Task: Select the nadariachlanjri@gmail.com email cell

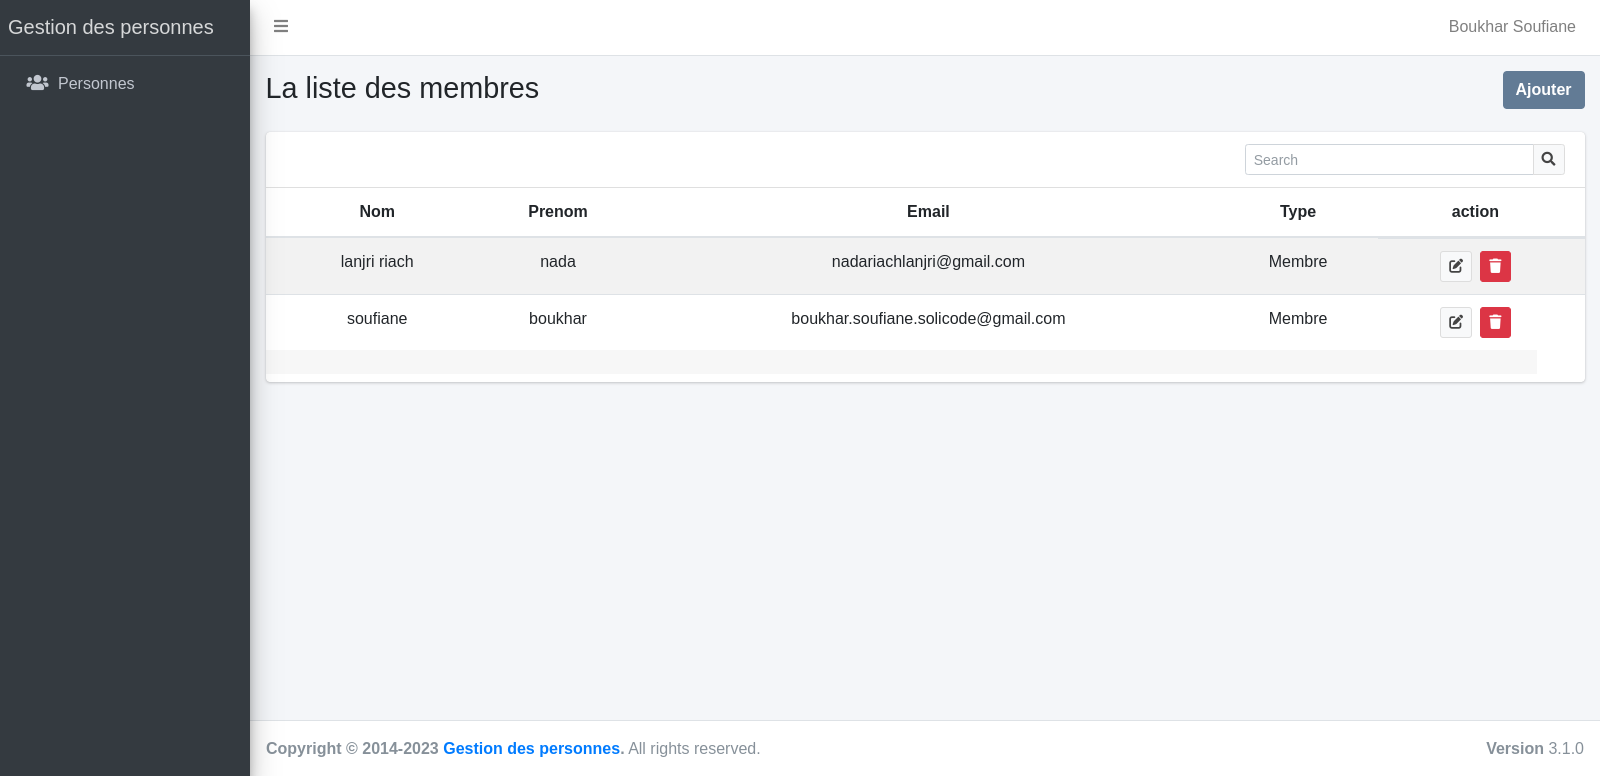Action: 927,262
